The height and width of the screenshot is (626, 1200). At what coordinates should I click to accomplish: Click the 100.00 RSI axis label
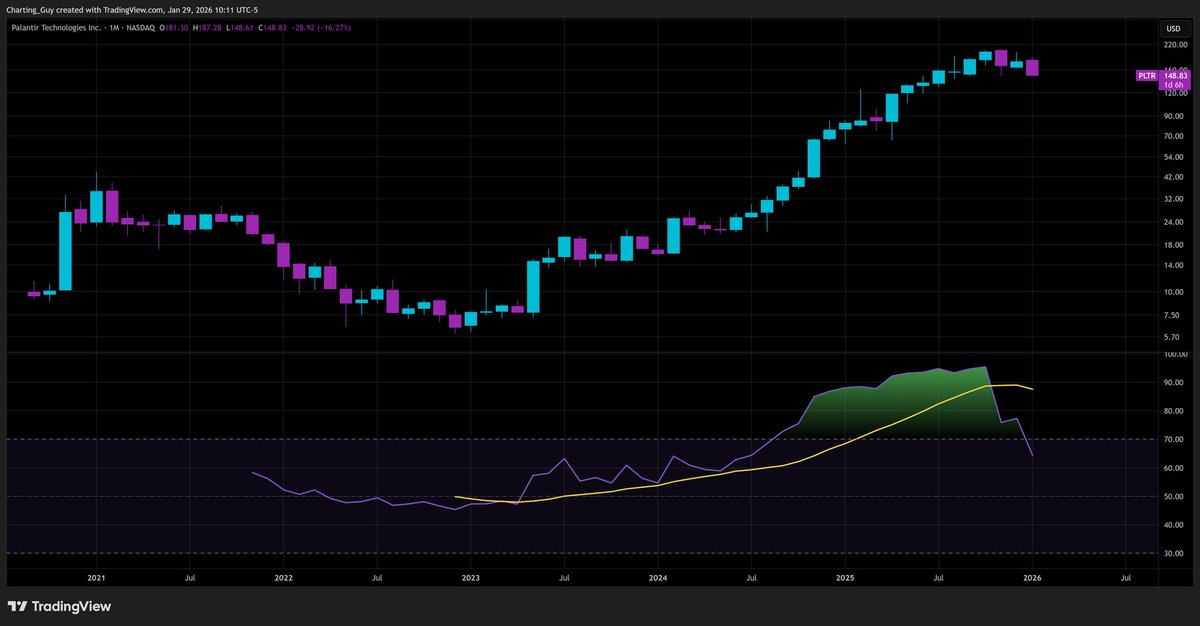[x=1175, y=354]
